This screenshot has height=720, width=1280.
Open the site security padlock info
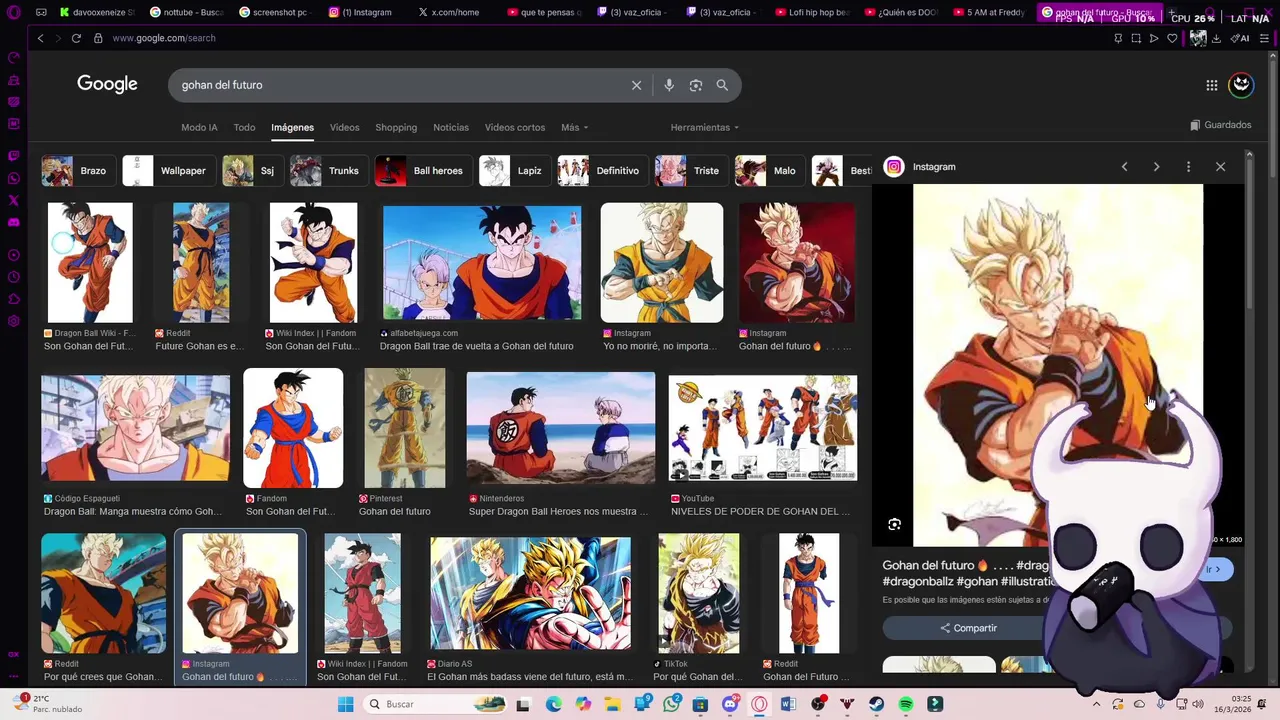tap(98, 38)
